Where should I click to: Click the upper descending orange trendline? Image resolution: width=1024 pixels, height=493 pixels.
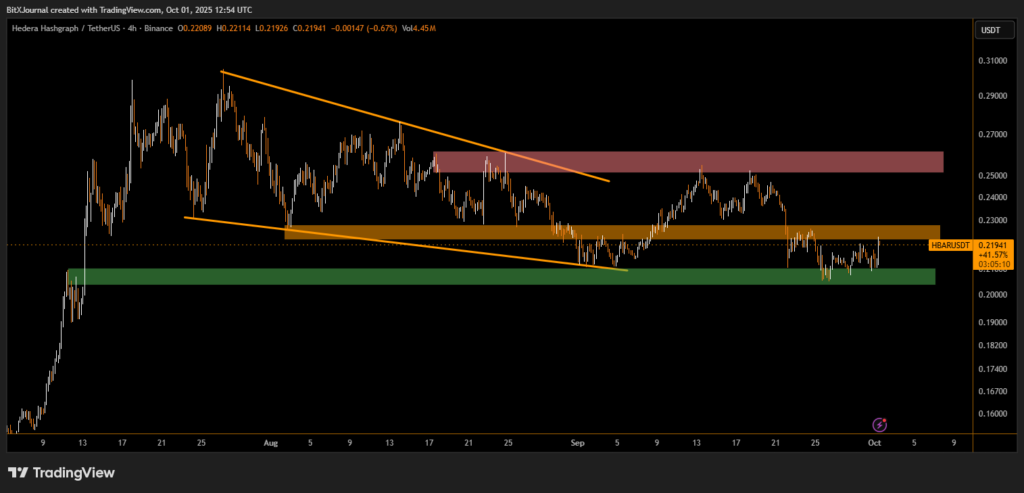(415, 126)
